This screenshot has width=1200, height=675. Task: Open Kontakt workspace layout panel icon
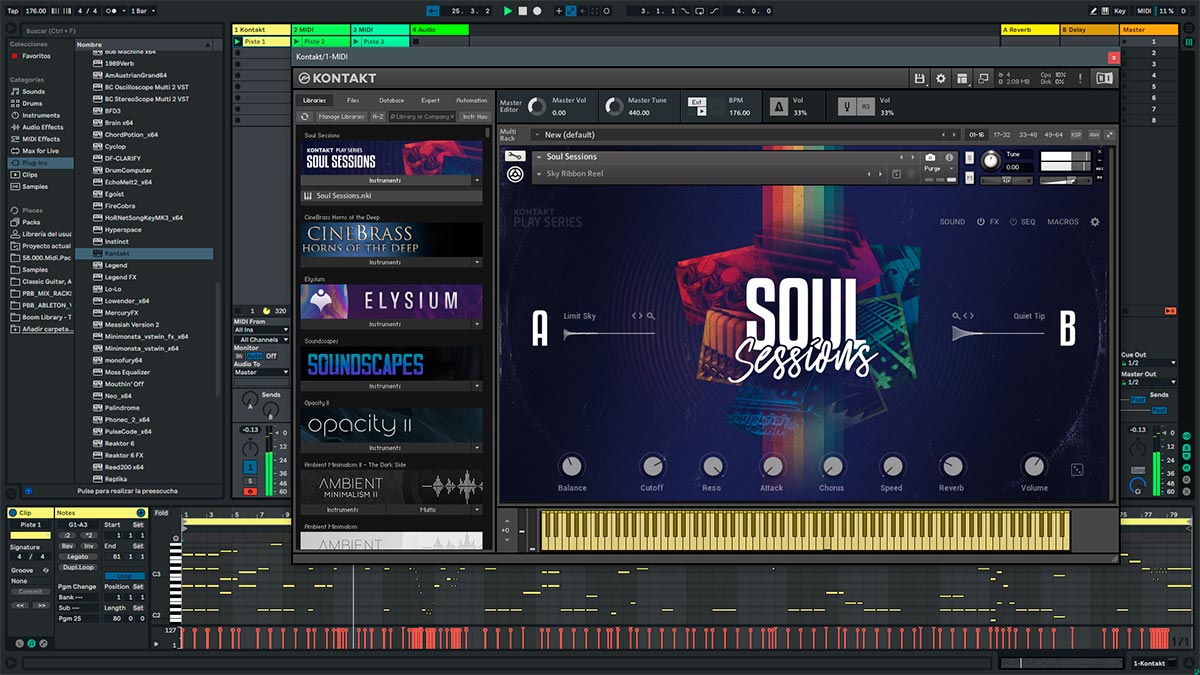coord(961,78)
